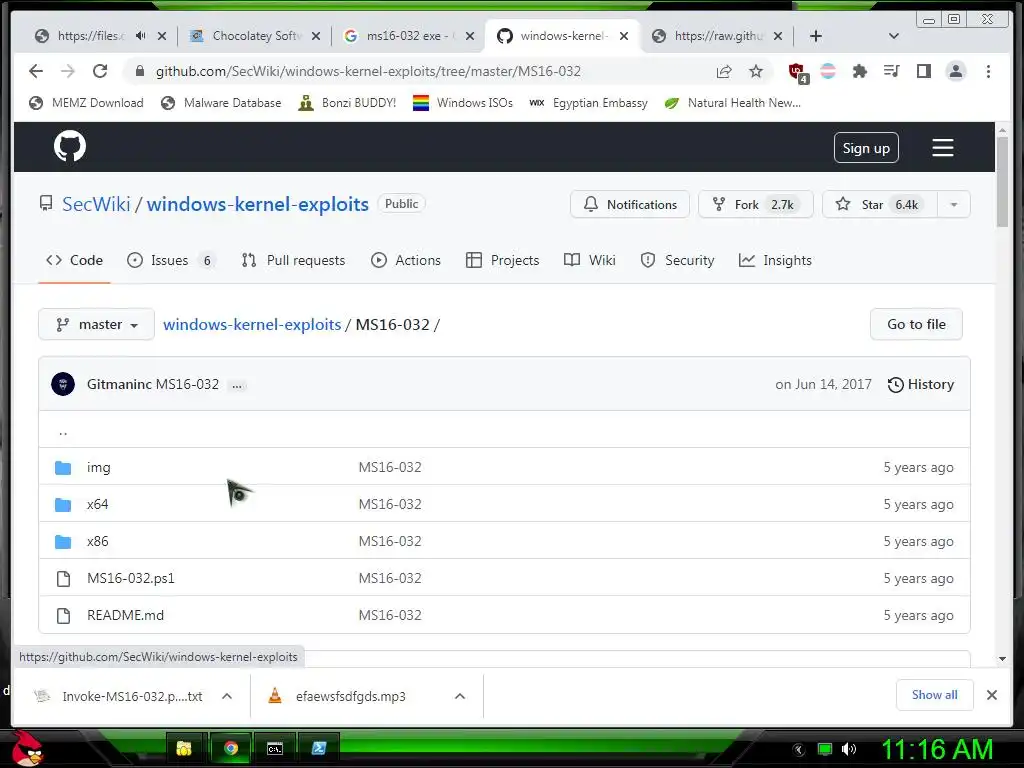
Task: Open Bonzi BUDDY! bookmark
Action: [x=347, y=103]
